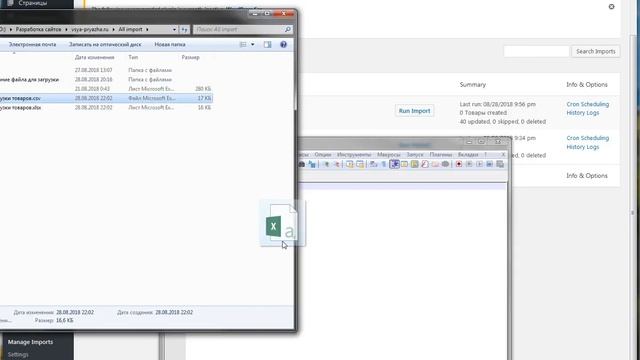The height and width of the screenshot is (360, 640).
Task: Open the ? help menu in Notepad++
Action: coord(485,155)
